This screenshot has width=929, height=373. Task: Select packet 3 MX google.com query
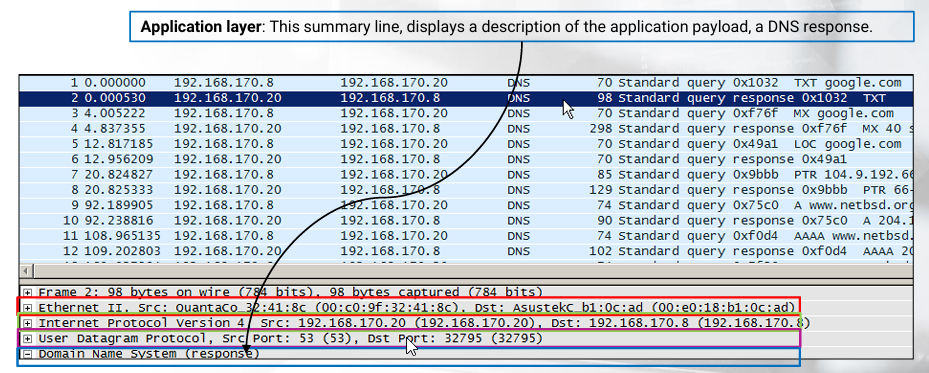pyautogui.click(x=466, y=113)
